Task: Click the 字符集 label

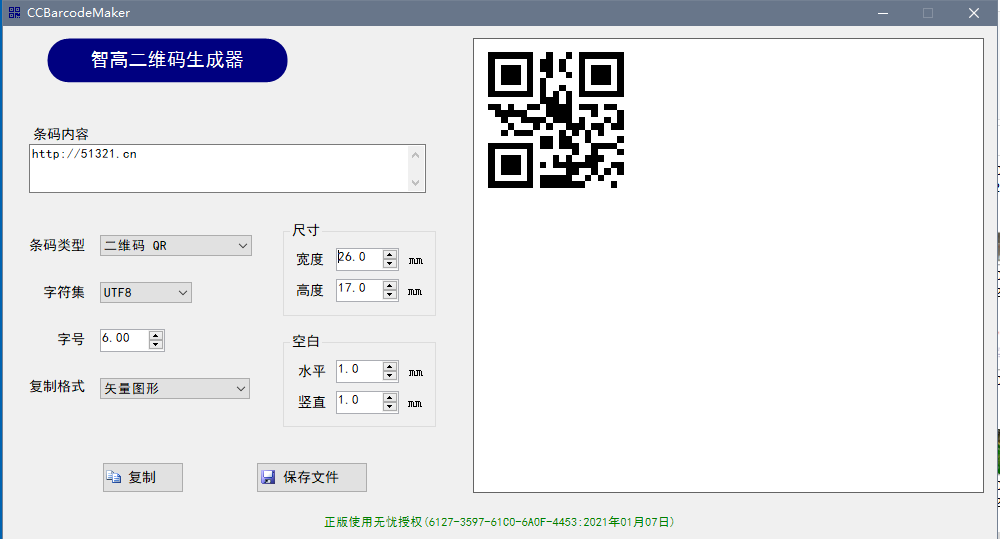Action: click(x=64, y=292)
